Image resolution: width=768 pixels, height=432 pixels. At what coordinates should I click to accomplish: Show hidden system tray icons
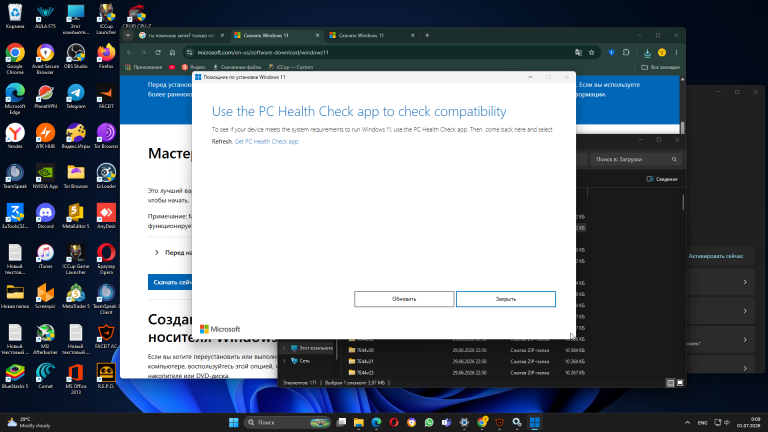(x=687, y=422)
